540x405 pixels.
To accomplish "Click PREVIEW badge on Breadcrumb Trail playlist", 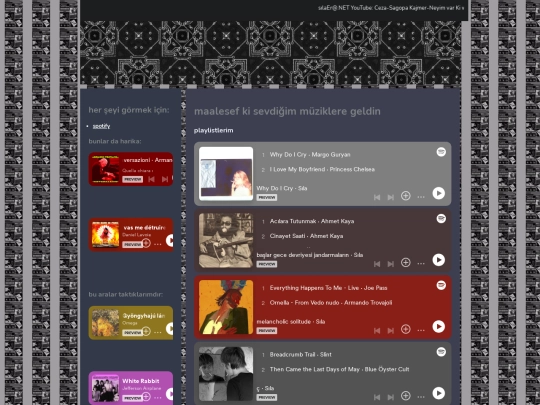I will (267, 397).
